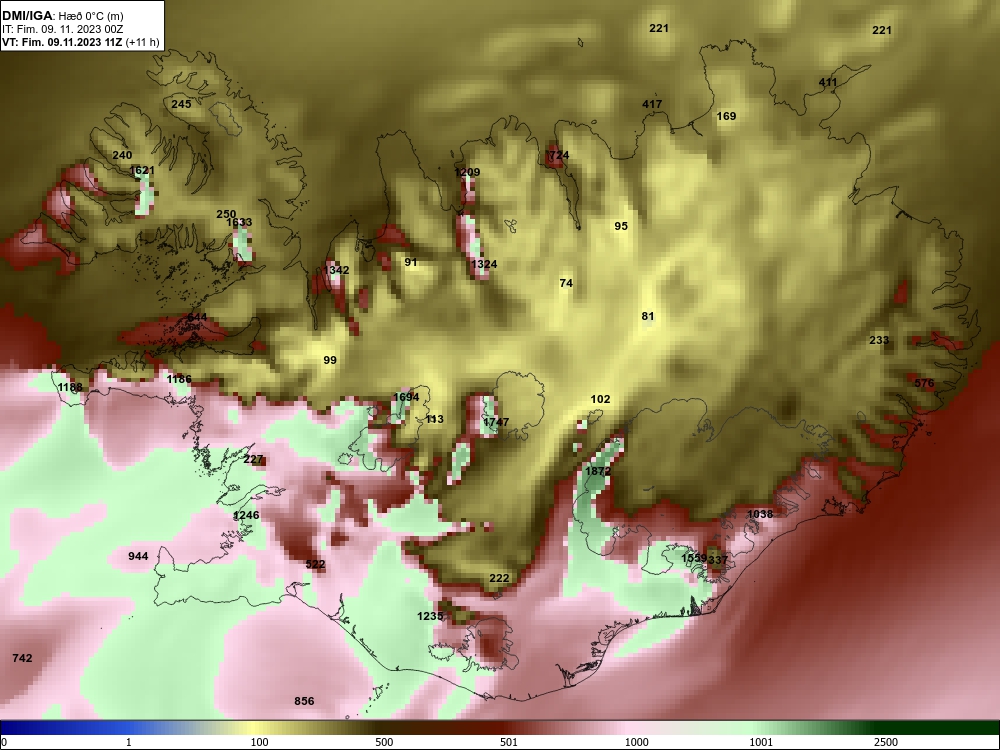1000x750 pixels.
Task: Click the 411 value on the map
Action: [x=828, y=82]
